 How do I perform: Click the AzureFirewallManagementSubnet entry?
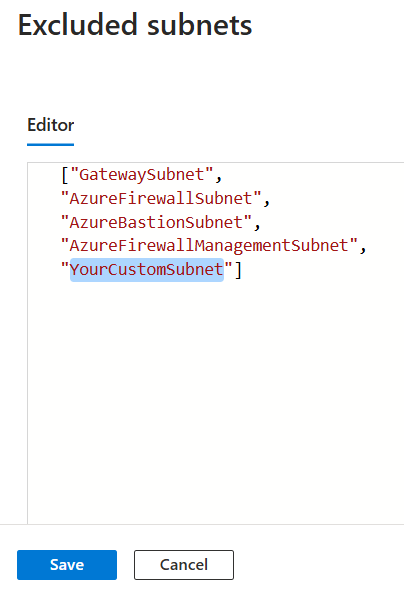[x=209, y=246]
